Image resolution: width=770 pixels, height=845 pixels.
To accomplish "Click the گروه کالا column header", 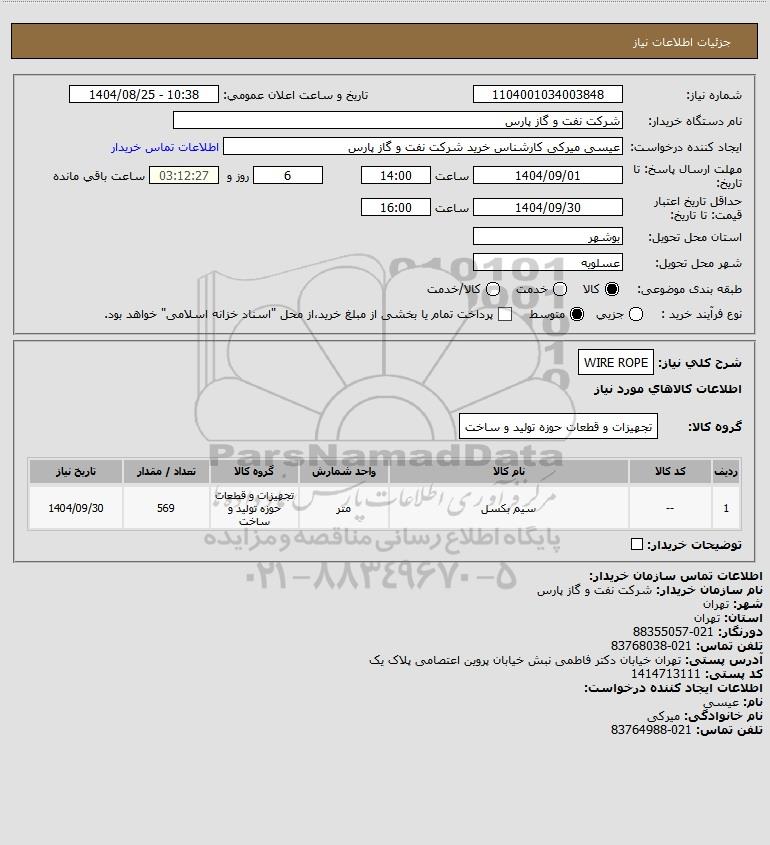I will click(x=254, y=472).
